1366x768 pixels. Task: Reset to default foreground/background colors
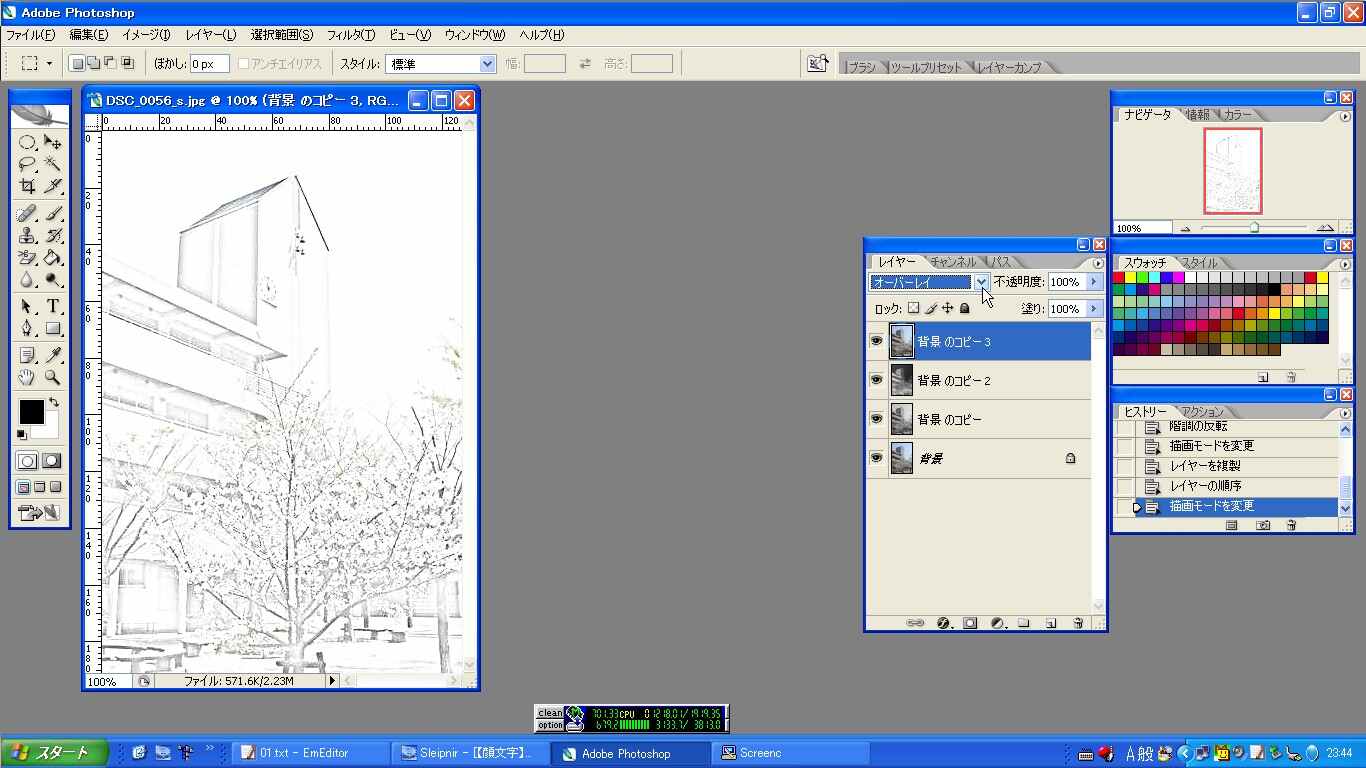[22, 434]
